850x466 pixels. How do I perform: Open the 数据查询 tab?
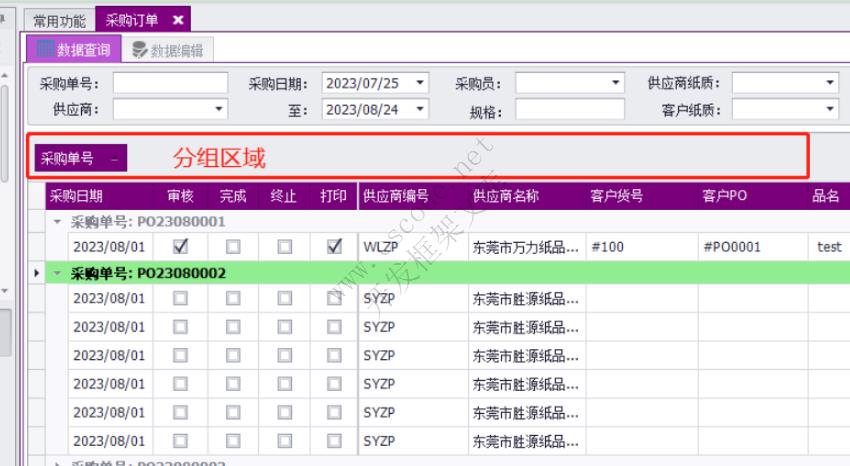pyautogui.click(x=74, y=50)
